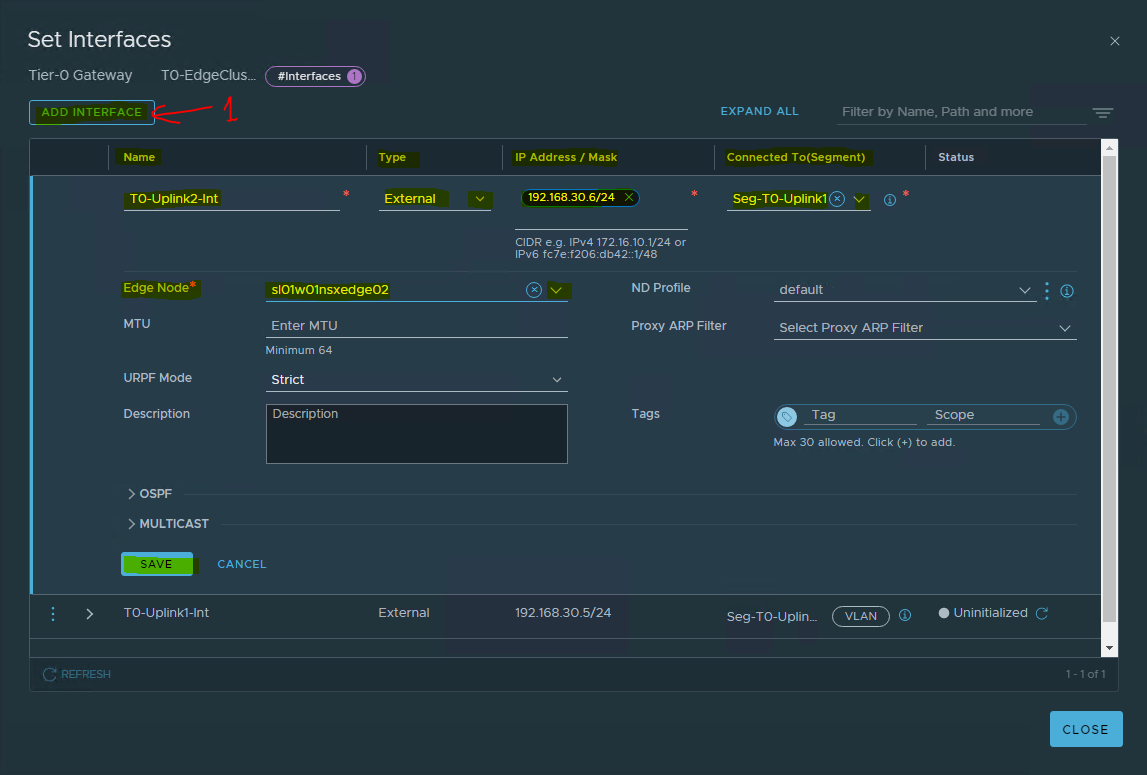Click the Uninitialized status text
This screenshot has height=775, width=1147.
coord(990,613)
